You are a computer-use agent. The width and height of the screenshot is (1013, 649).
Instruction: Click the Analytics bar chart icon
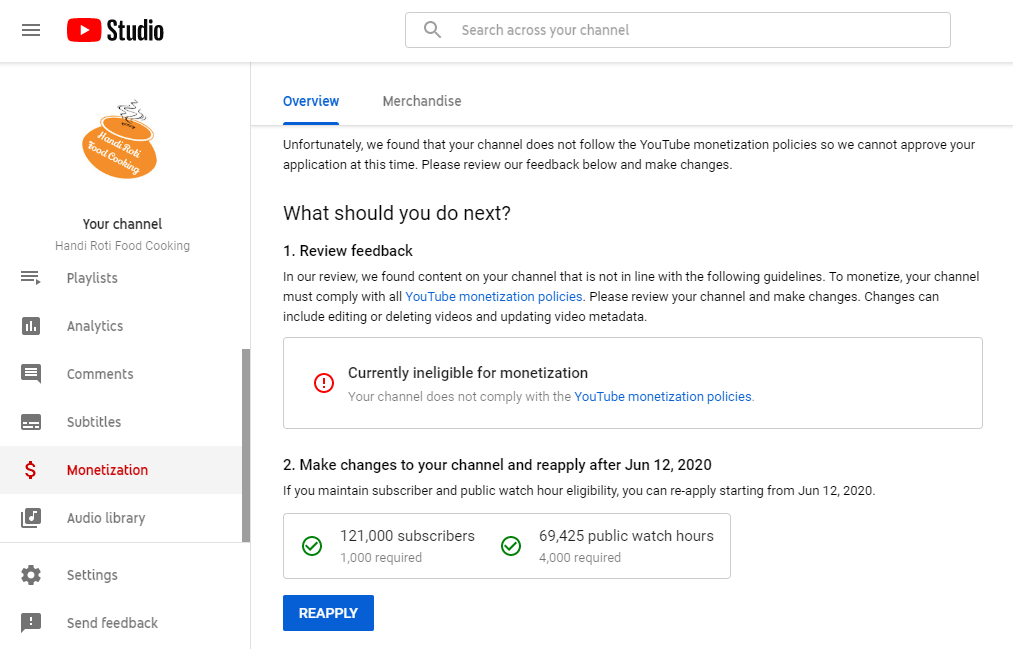31,326
